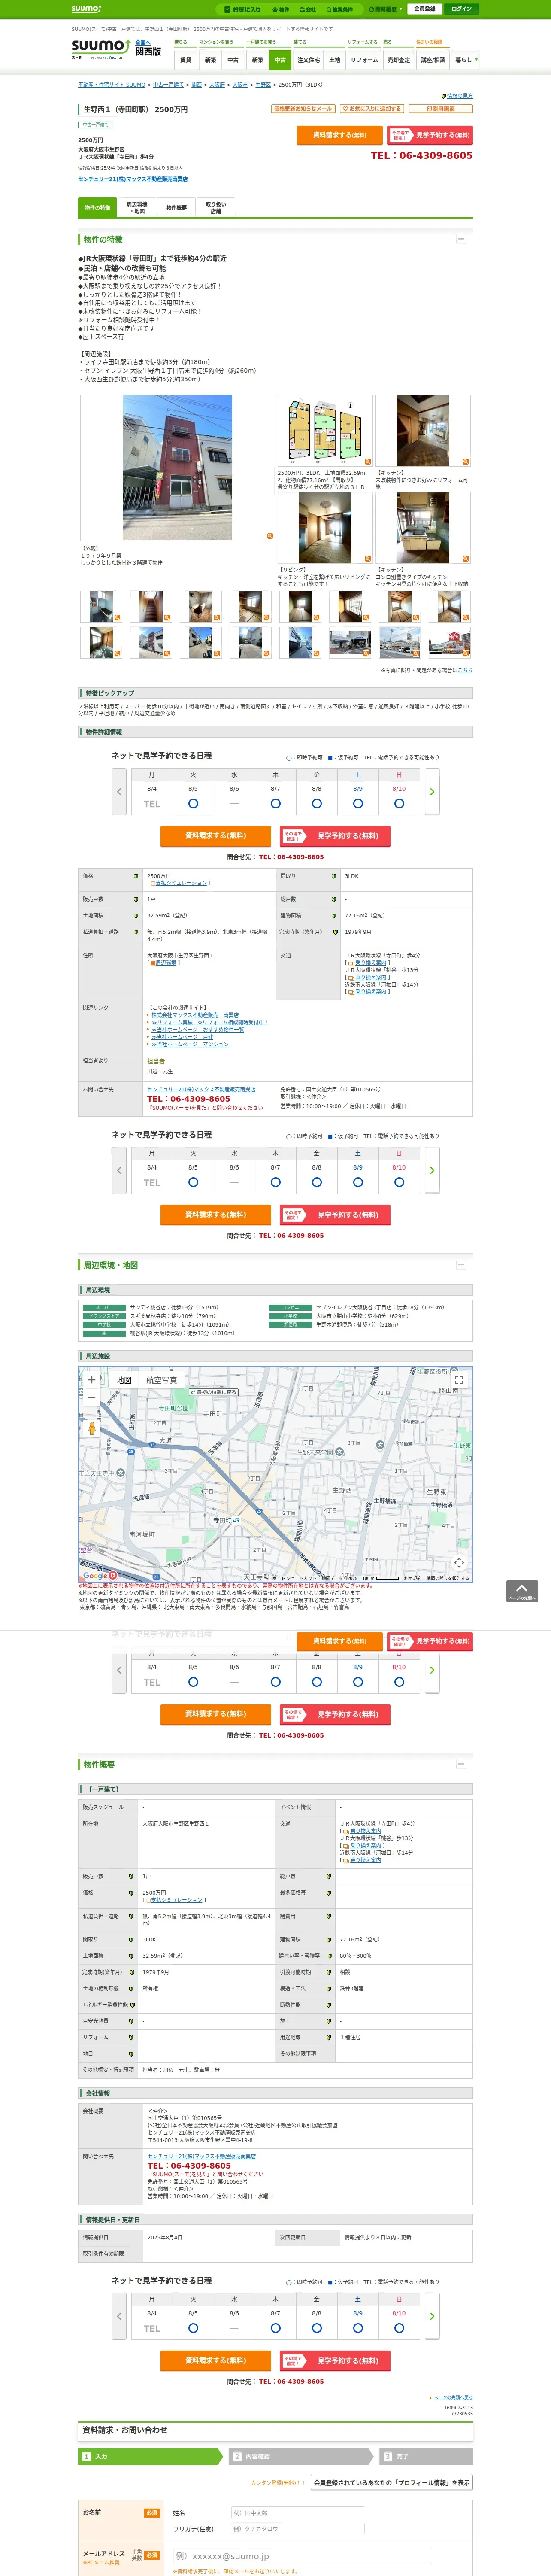The width and height of the screenshot is (551, 2576).
Task: Select the 賃貸 navigation tab
Action: point(185,60)
